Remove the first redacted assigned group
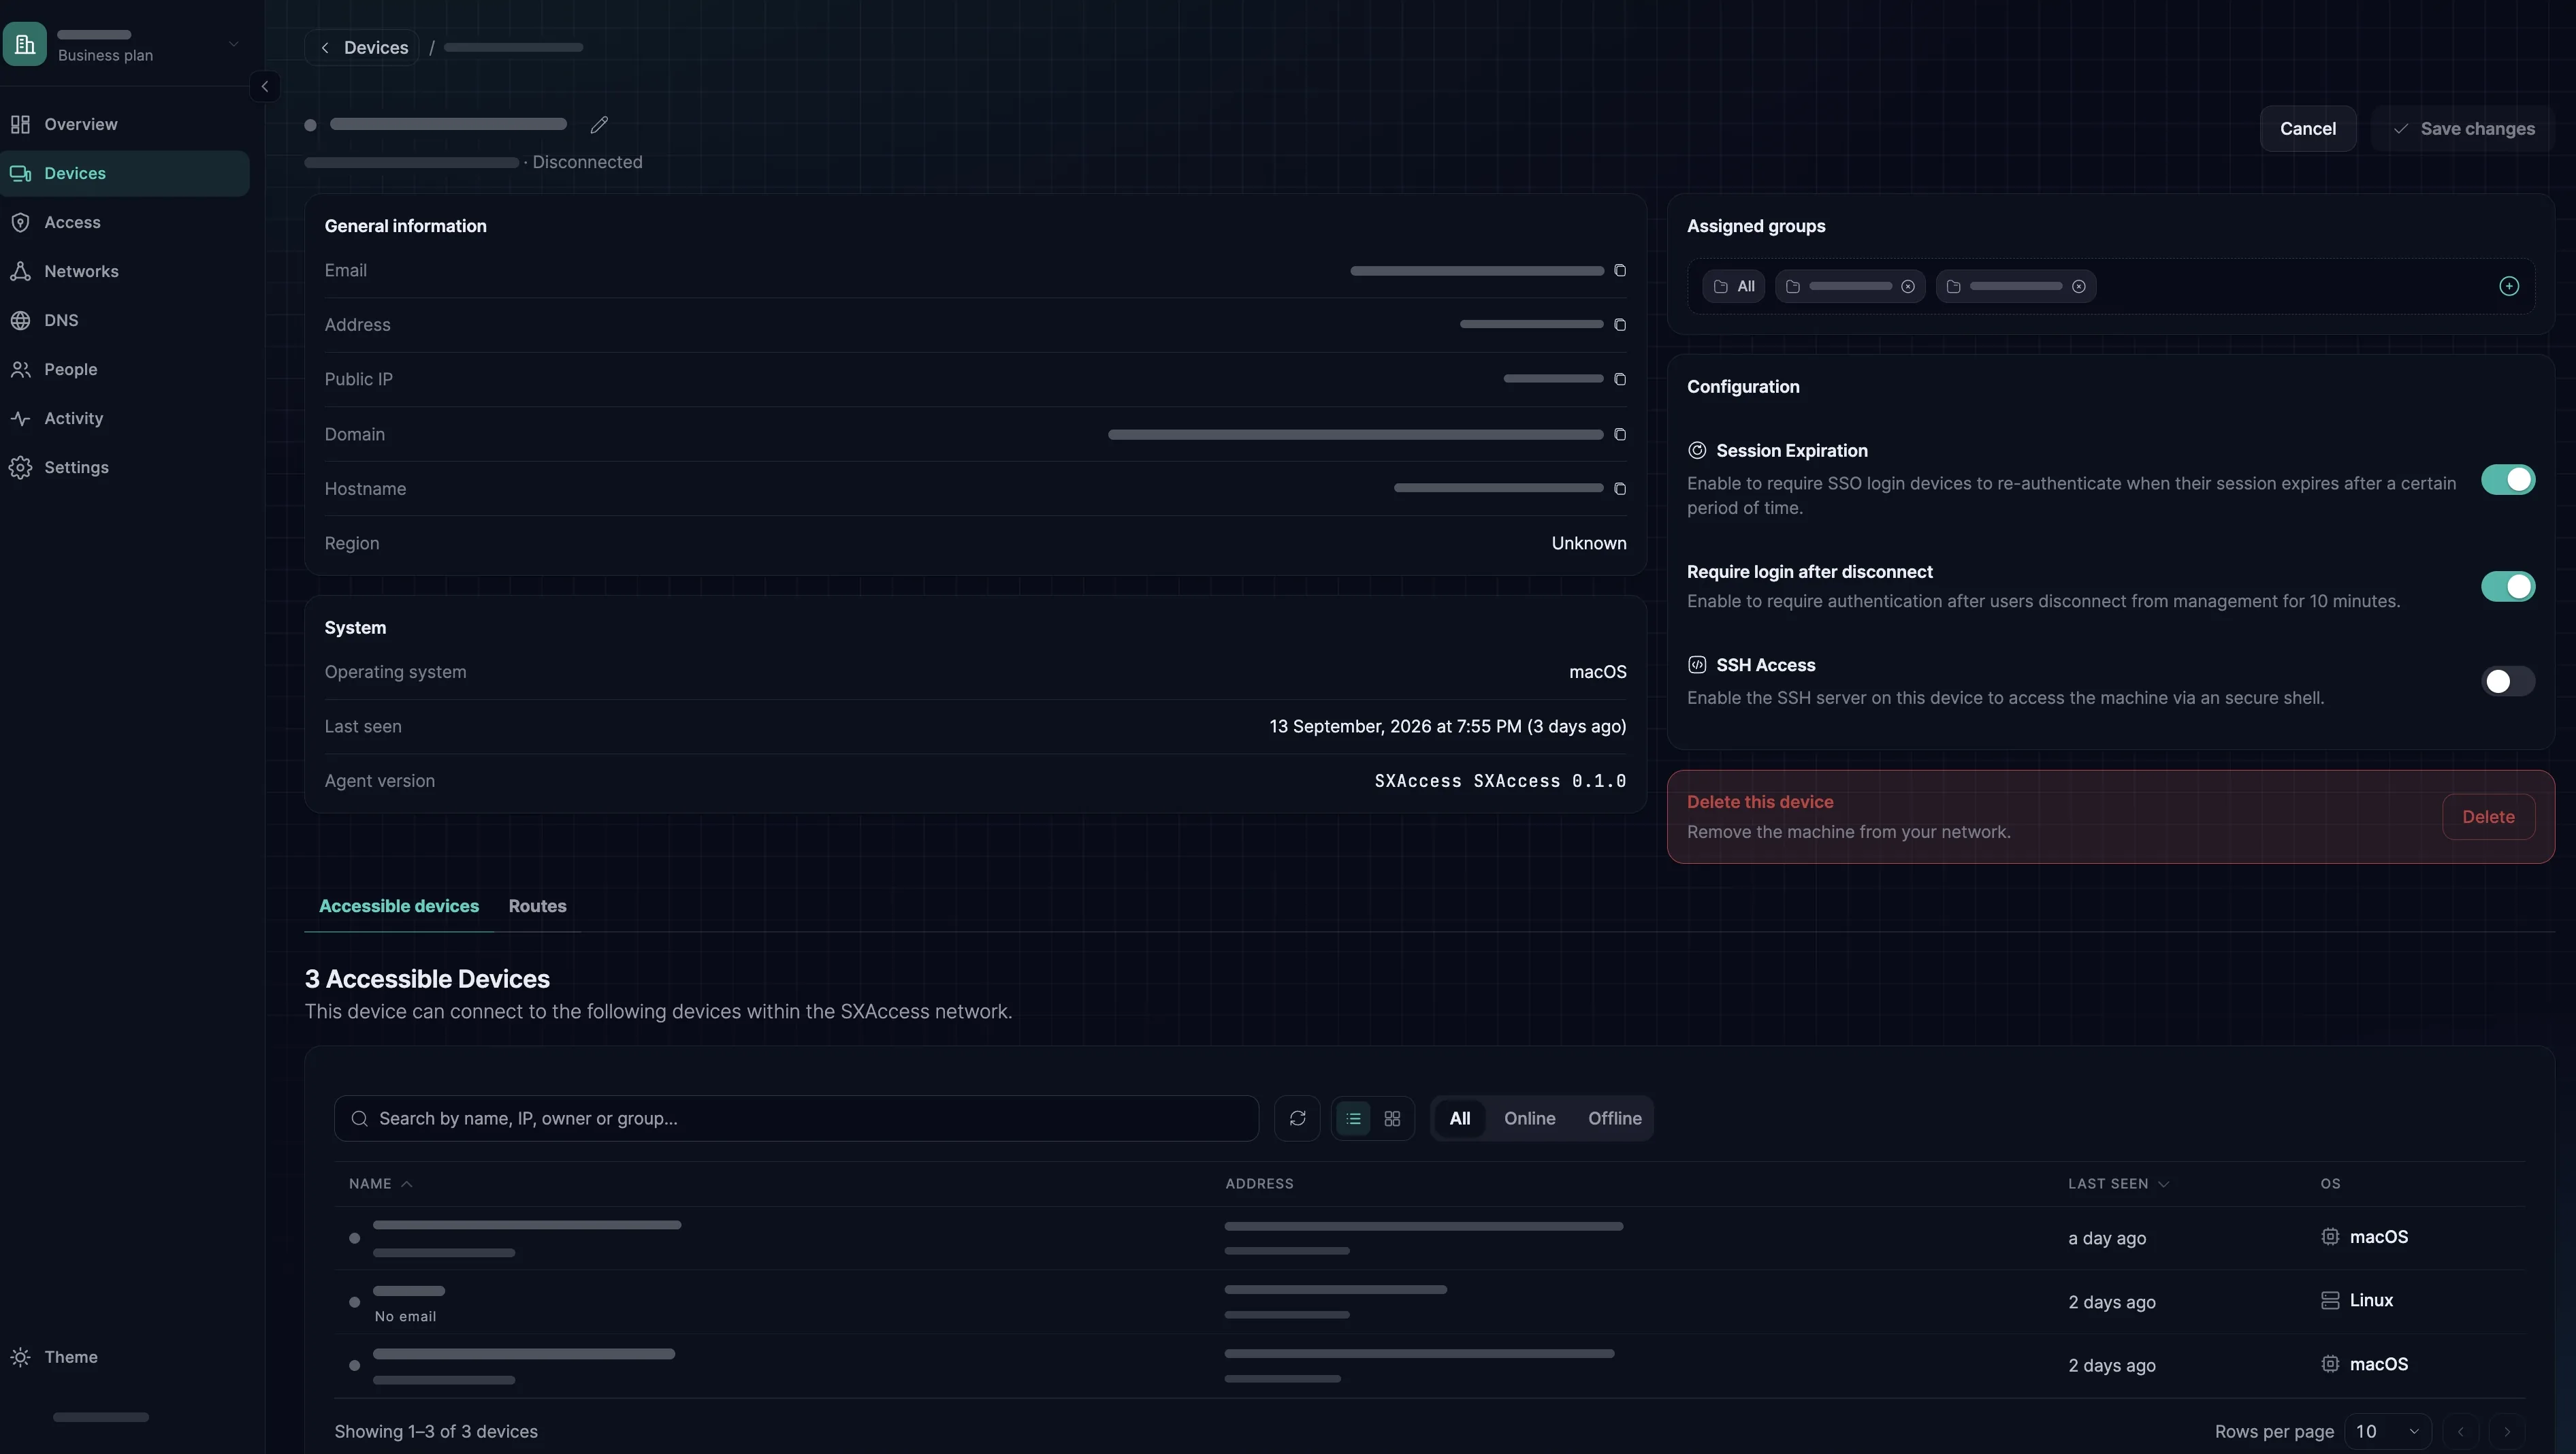This screenshot has height=1454, width=2576. click(x=1908, y=287)
